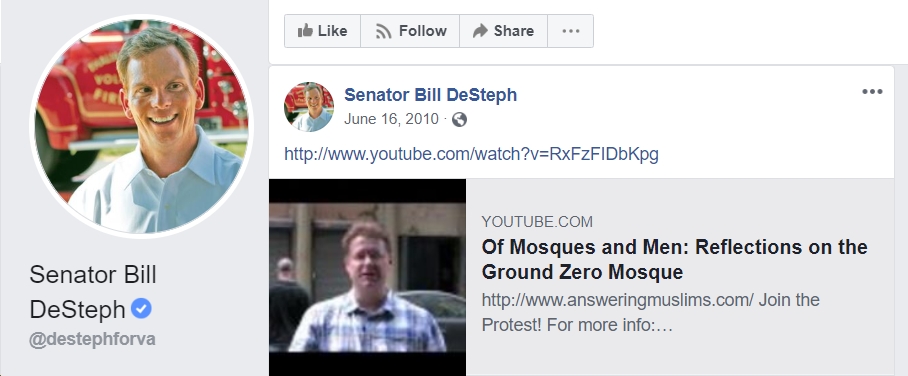908x376 pixels.
Task: Open the page's more options ellipsis
Action: click(x=570, y=31)
